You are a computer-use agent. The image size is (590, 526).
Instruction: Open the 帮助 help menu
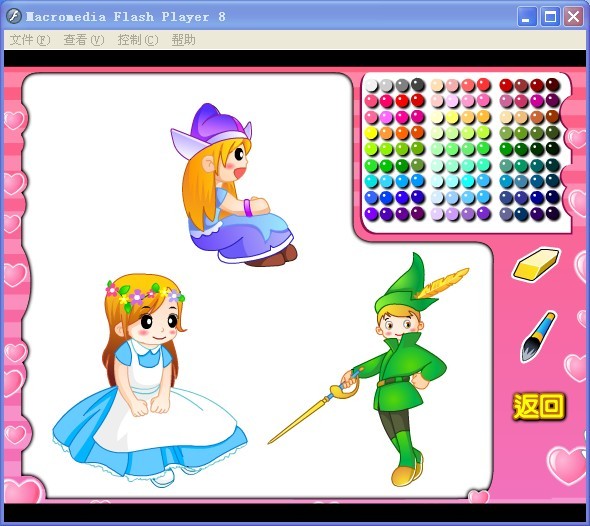coord(184,40)
